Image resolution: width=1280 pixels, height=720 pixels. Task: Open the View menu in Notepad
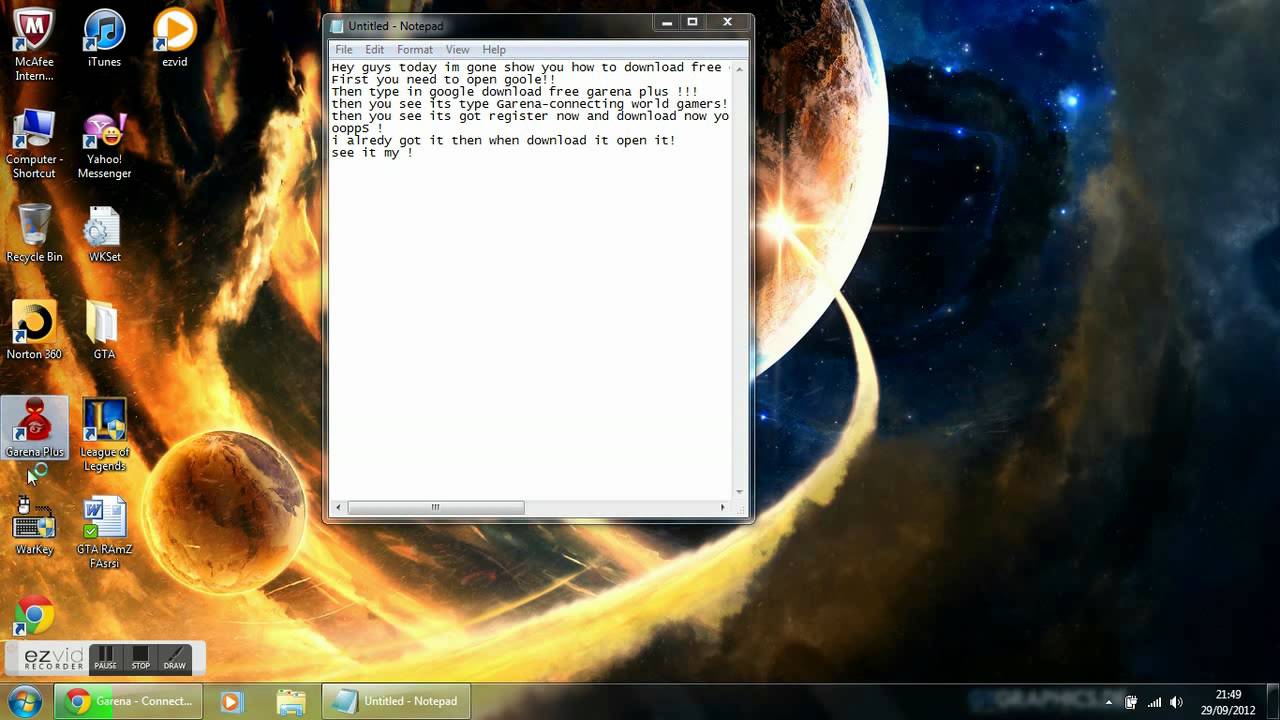point(457,49)
